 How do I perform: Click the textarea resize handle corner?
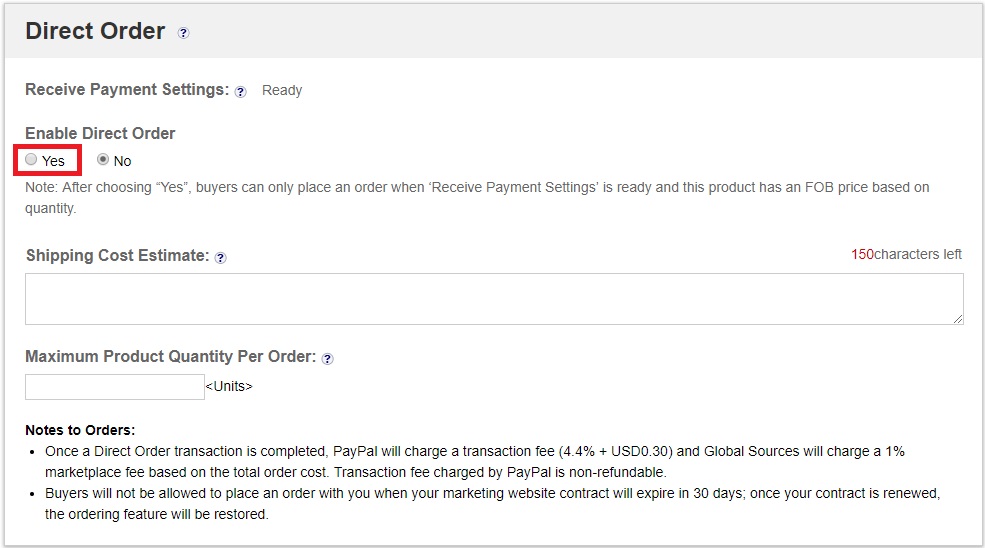(957, 319)
